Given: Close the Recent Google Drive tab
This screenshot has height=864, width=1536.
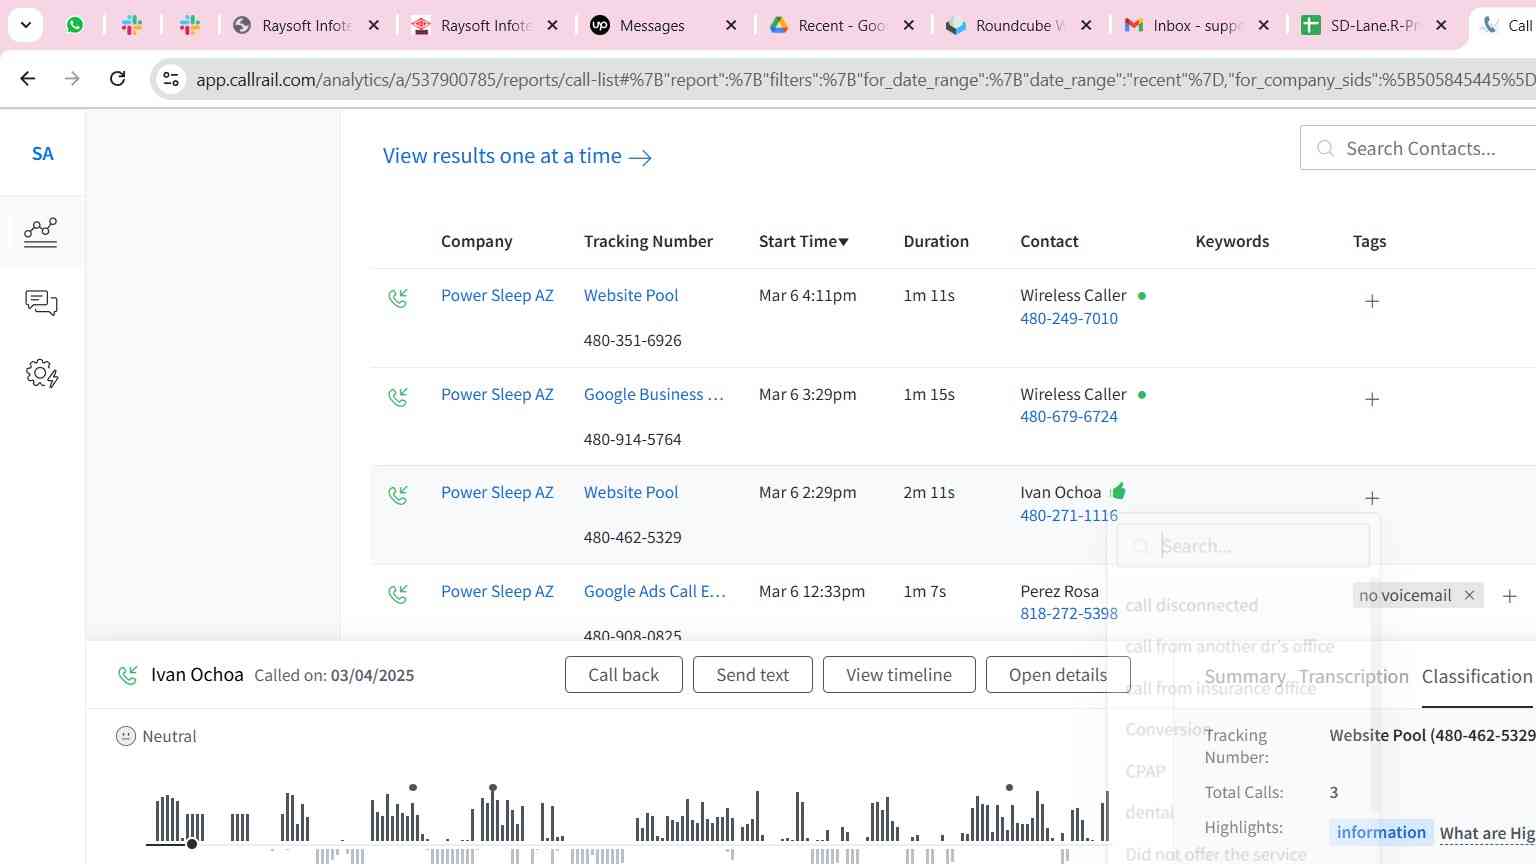Looking at the screenshot, I should click(x=909, y=25).
